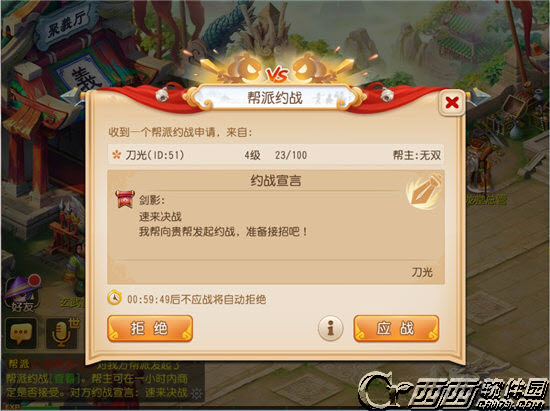Click the 帮派 channel tag in chat
The image size is (550, 411).
click(18, 364)
